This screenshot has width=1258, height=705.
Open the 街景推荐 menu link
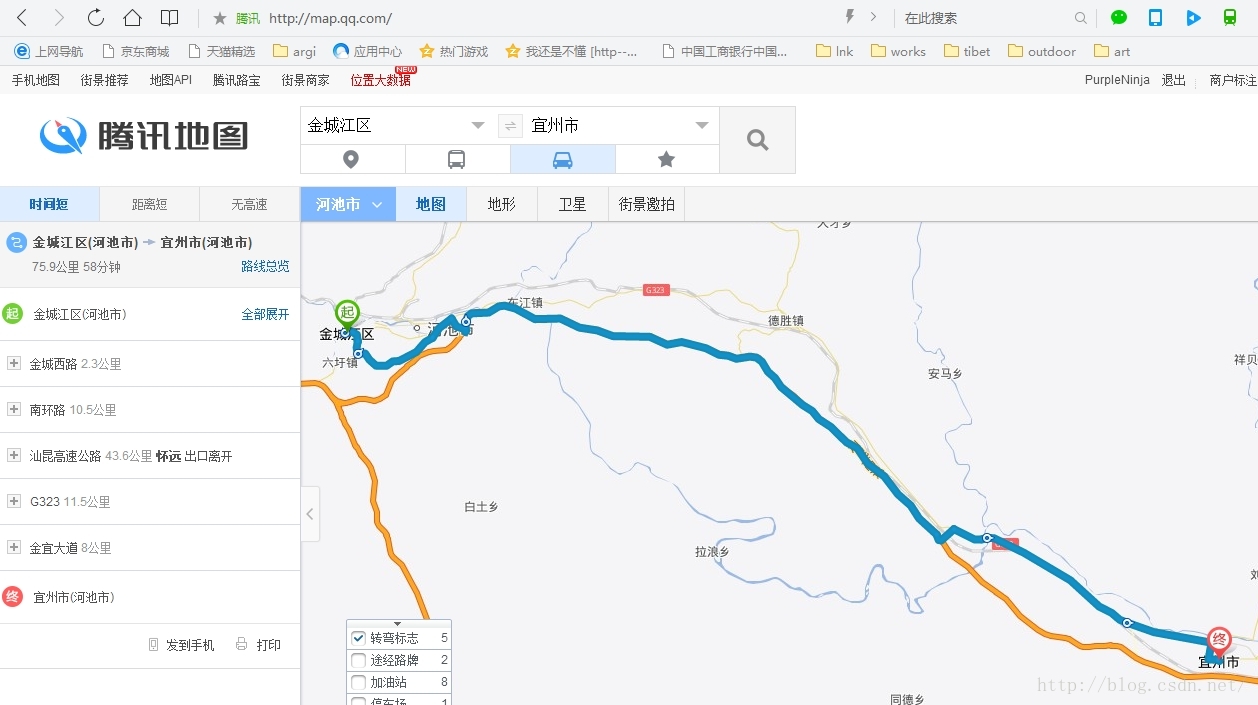[105, 80]
